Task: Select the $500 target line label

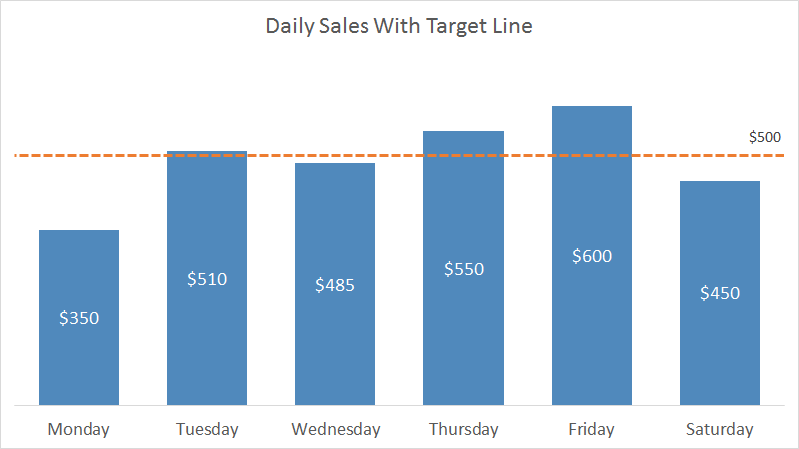Action: pos(765,137)
